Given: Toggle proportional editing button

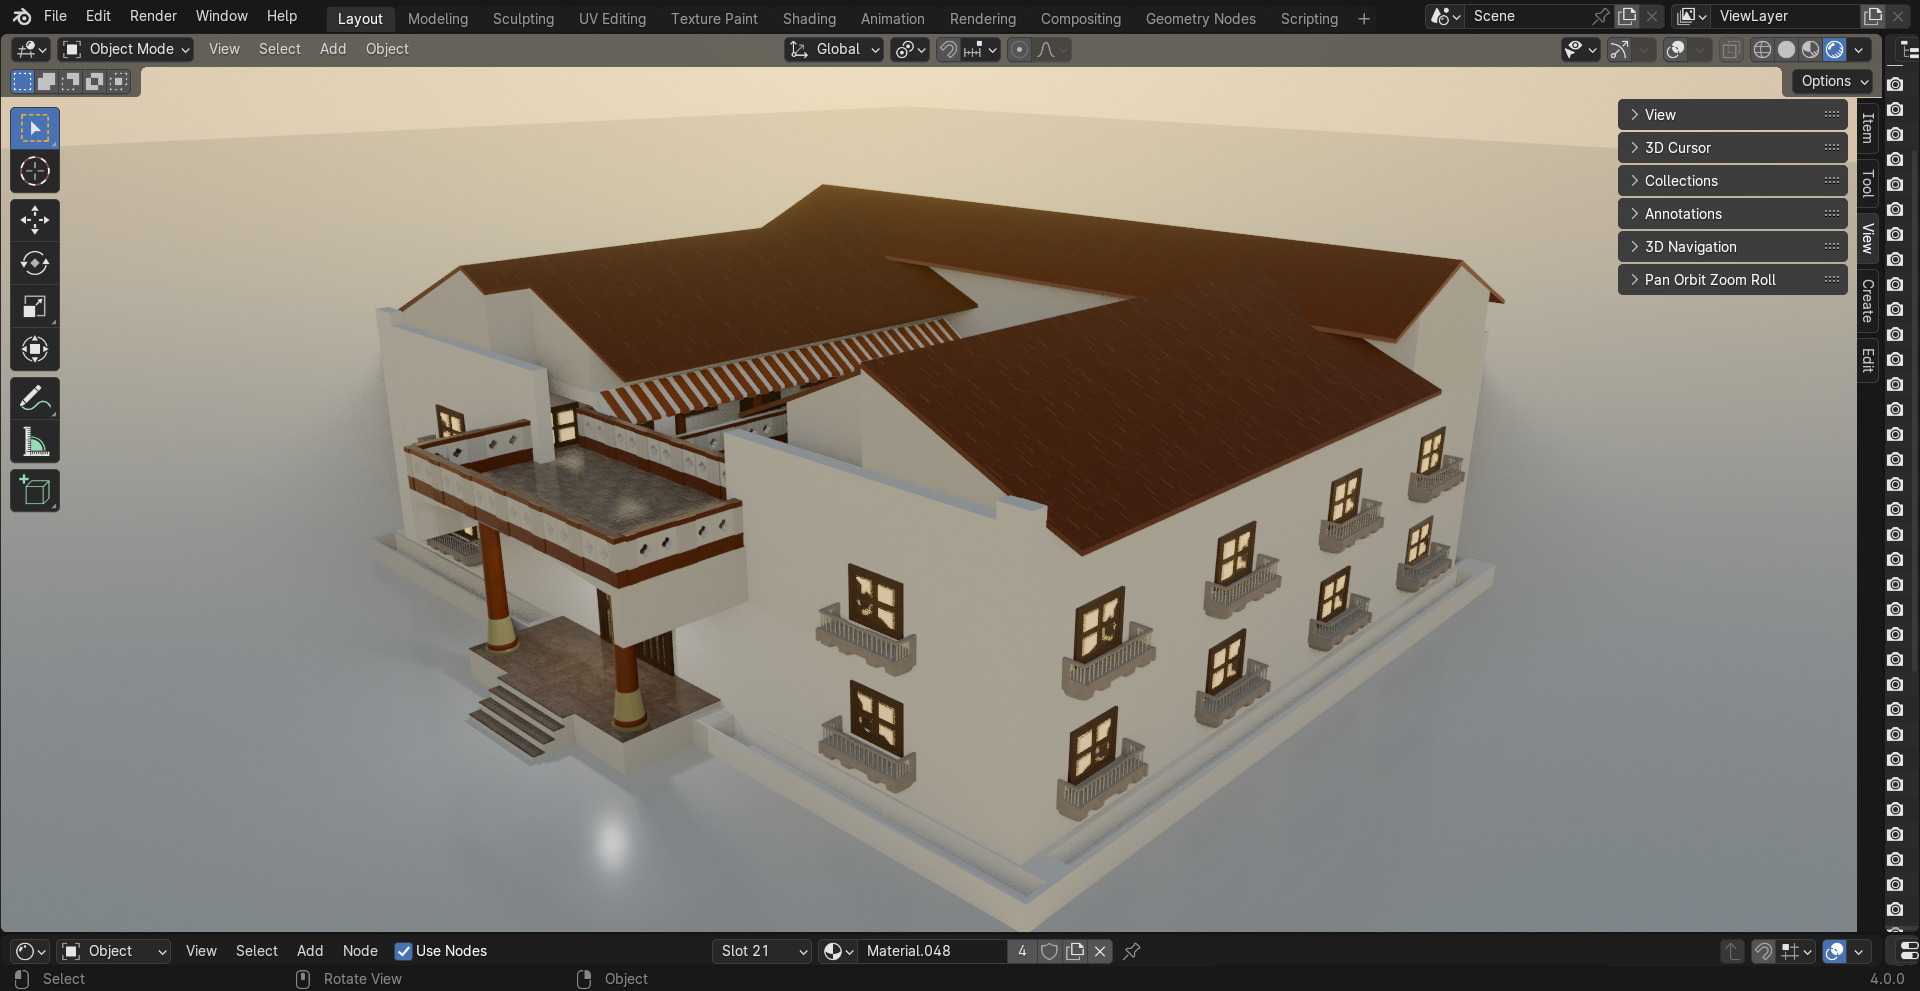Looking at the screenshot, I should 1019,49.
